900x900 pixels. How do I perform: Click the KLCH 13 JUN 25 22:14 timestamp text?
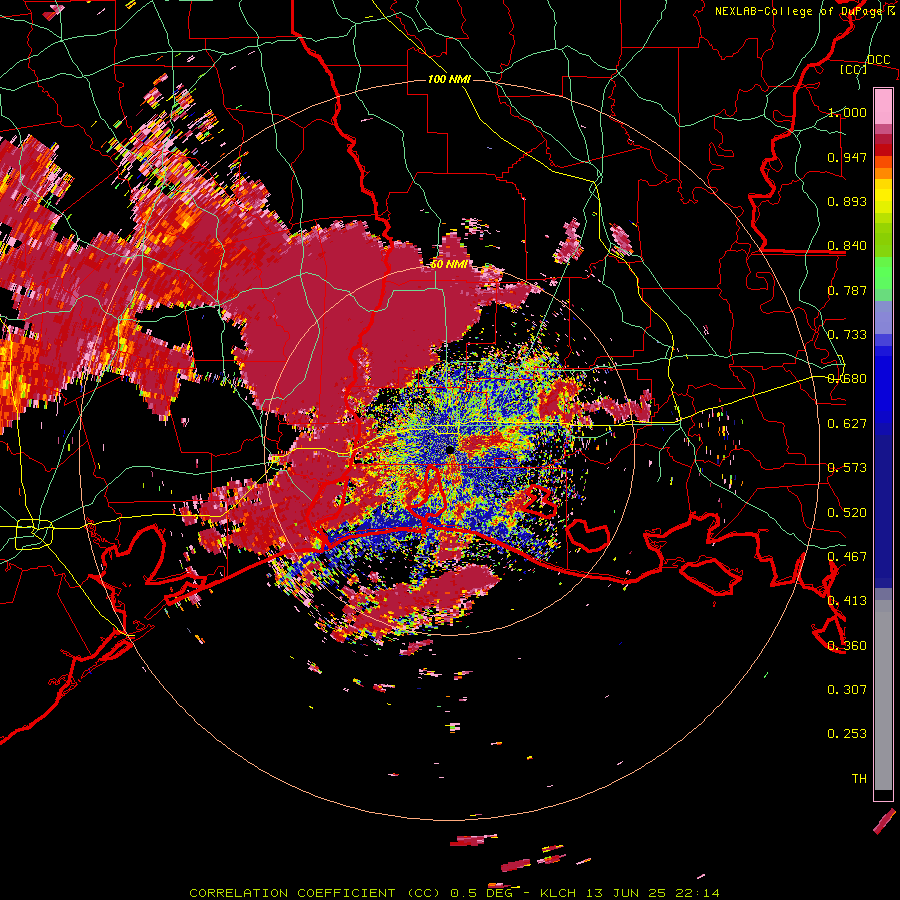(x=630, y=893)
